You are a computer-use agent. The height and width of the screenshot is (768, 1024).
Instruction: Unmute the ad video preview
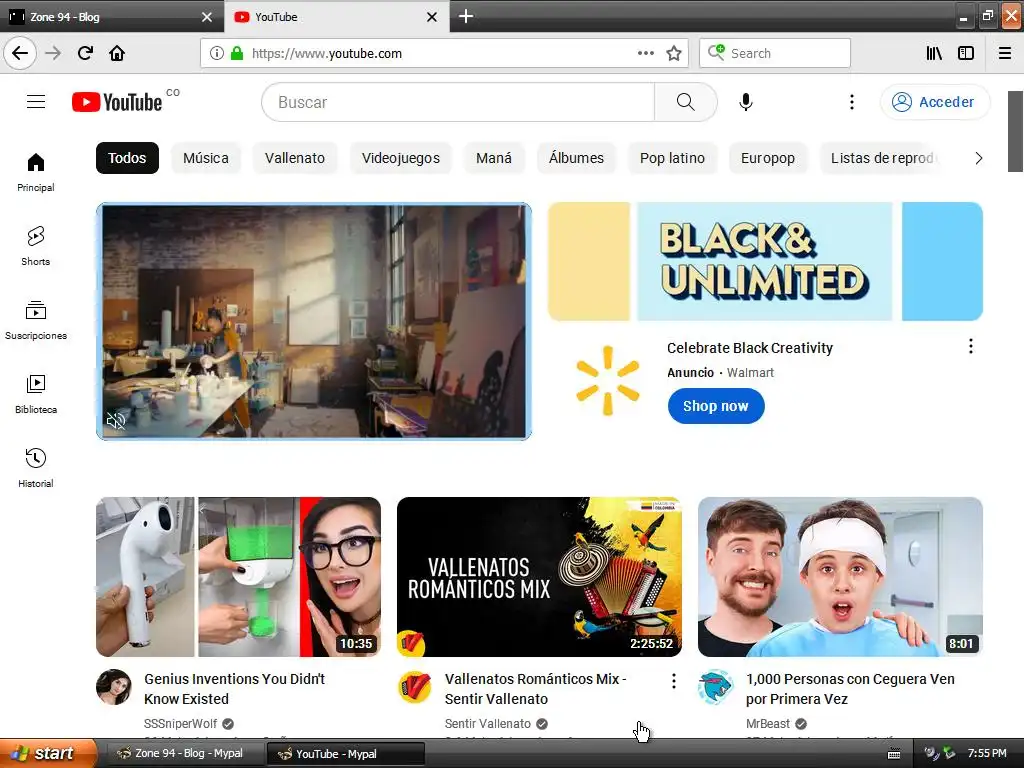(x=116, y=421)
